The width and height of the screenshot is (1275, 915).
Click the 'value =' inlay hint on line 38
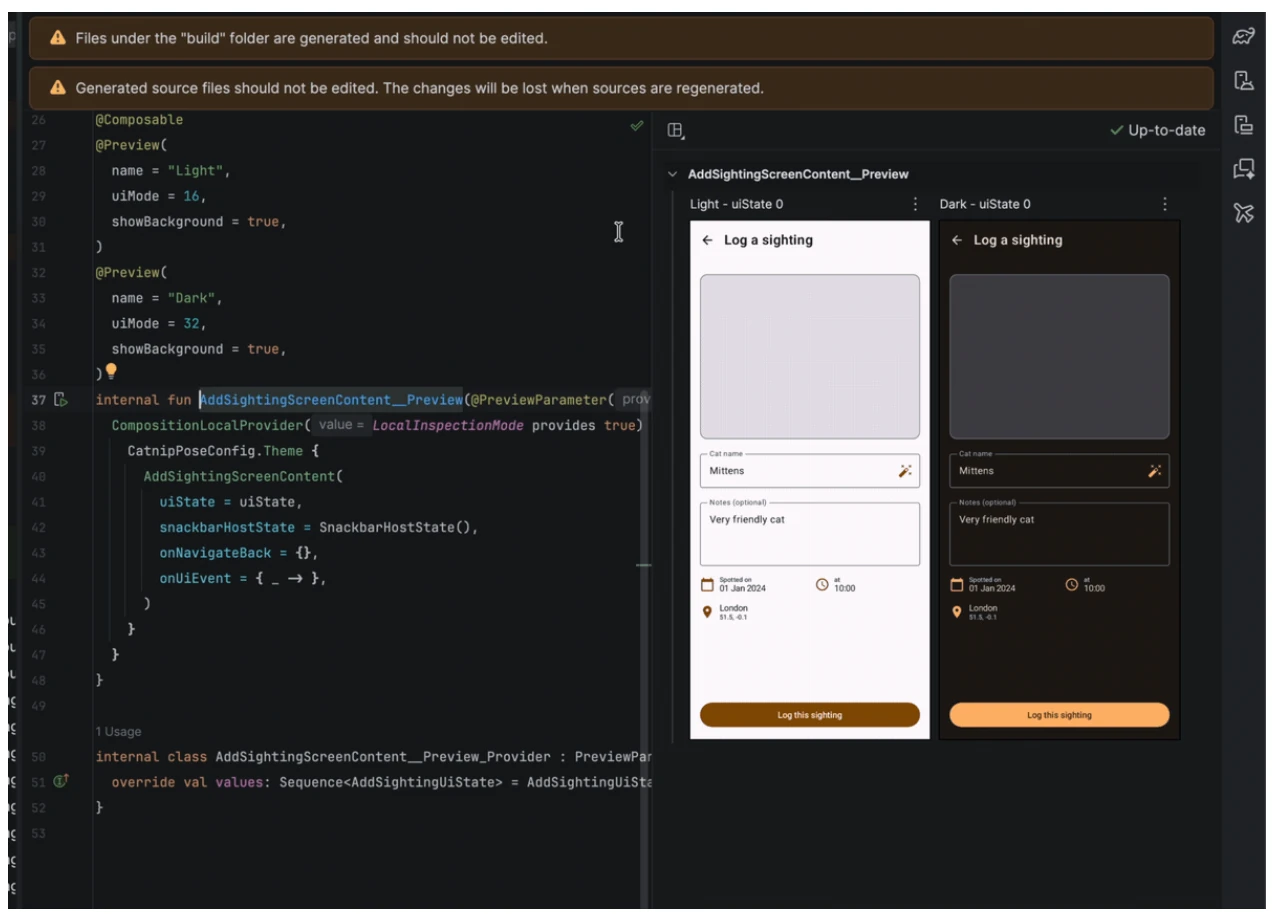(x=341, y=425)
